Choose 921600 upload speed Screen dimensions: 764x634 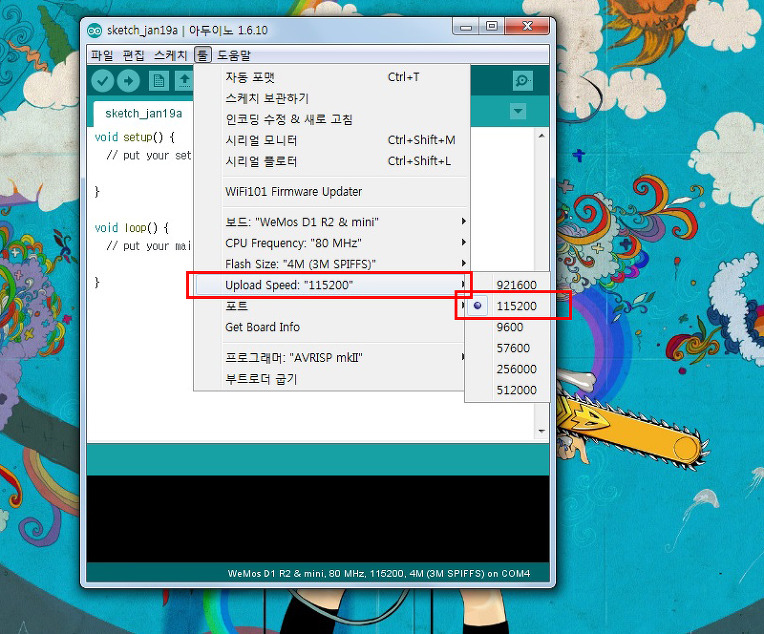507,285
